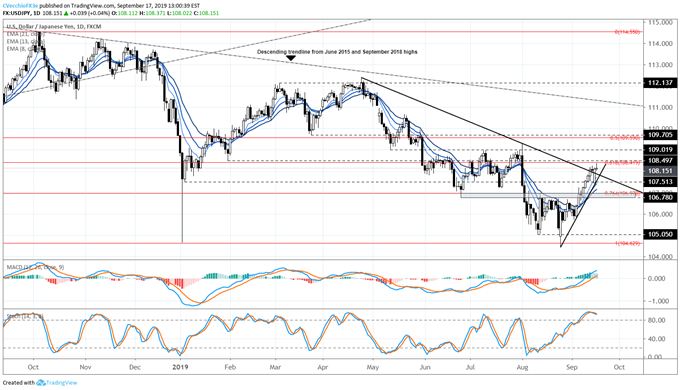The width and height of the screenshot is (680, 390).
Task: Select the EMA (13, close) indicator legend
Action: pyautogui.click(x=25, y=41)
